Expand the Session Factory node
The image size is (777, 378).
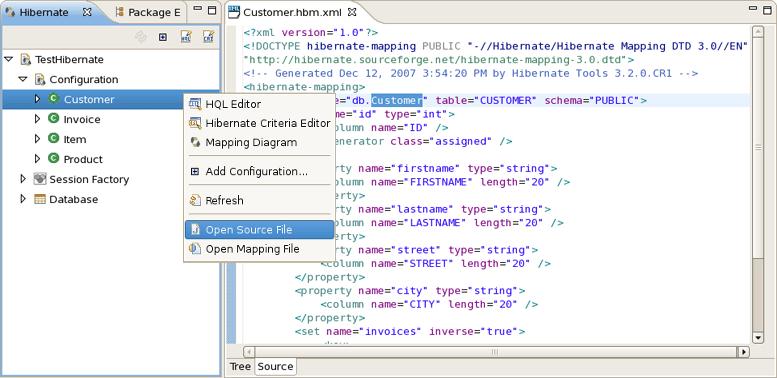(x=23, y=179)
